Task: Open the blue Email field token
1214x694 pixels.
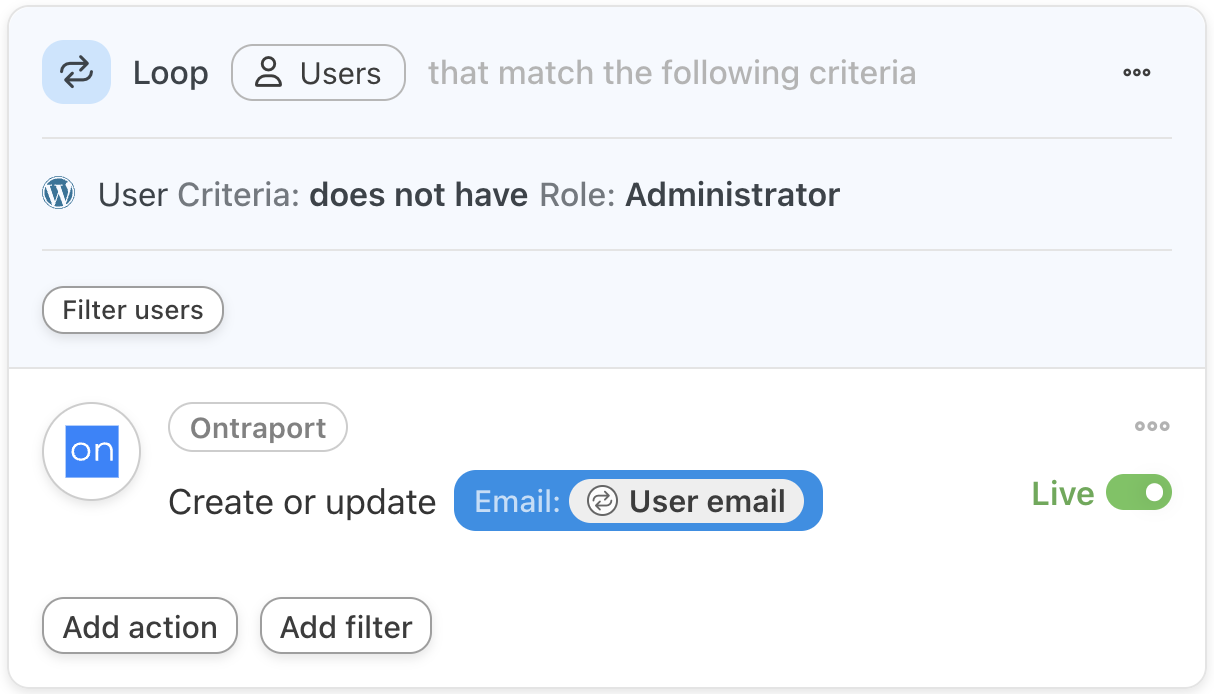Action: point(516,501)
